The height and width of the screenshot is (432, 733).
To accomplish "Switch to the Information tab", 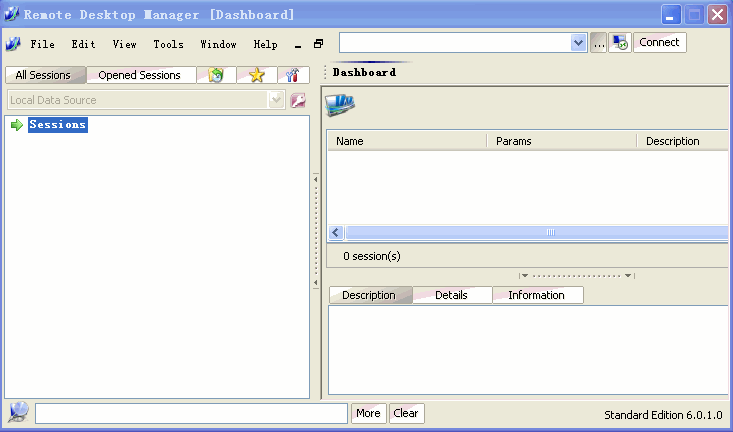I will tap(538, 295).
